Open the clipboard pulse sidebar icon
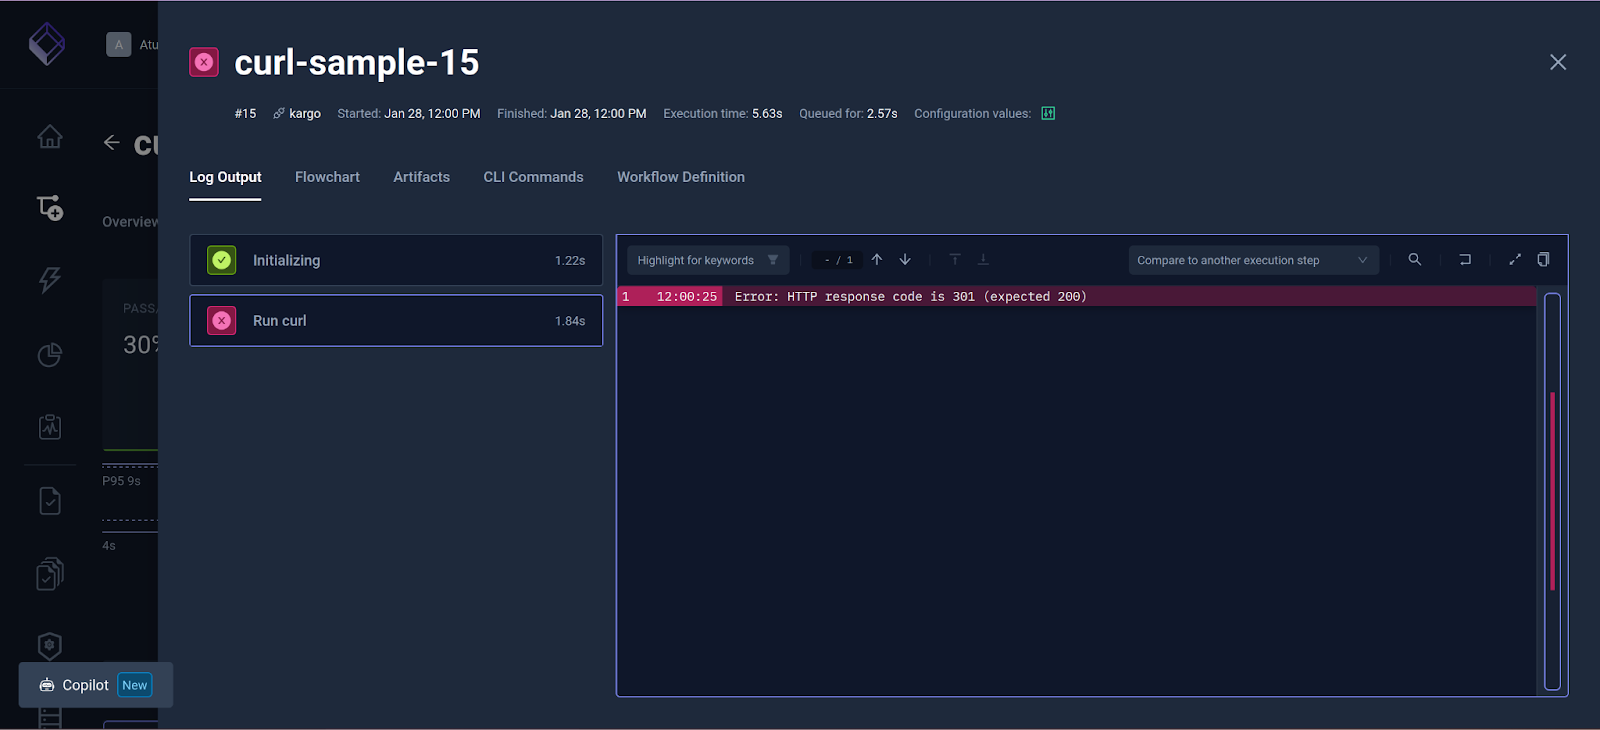The image size is (1600, 730). (x=49, y=427)
